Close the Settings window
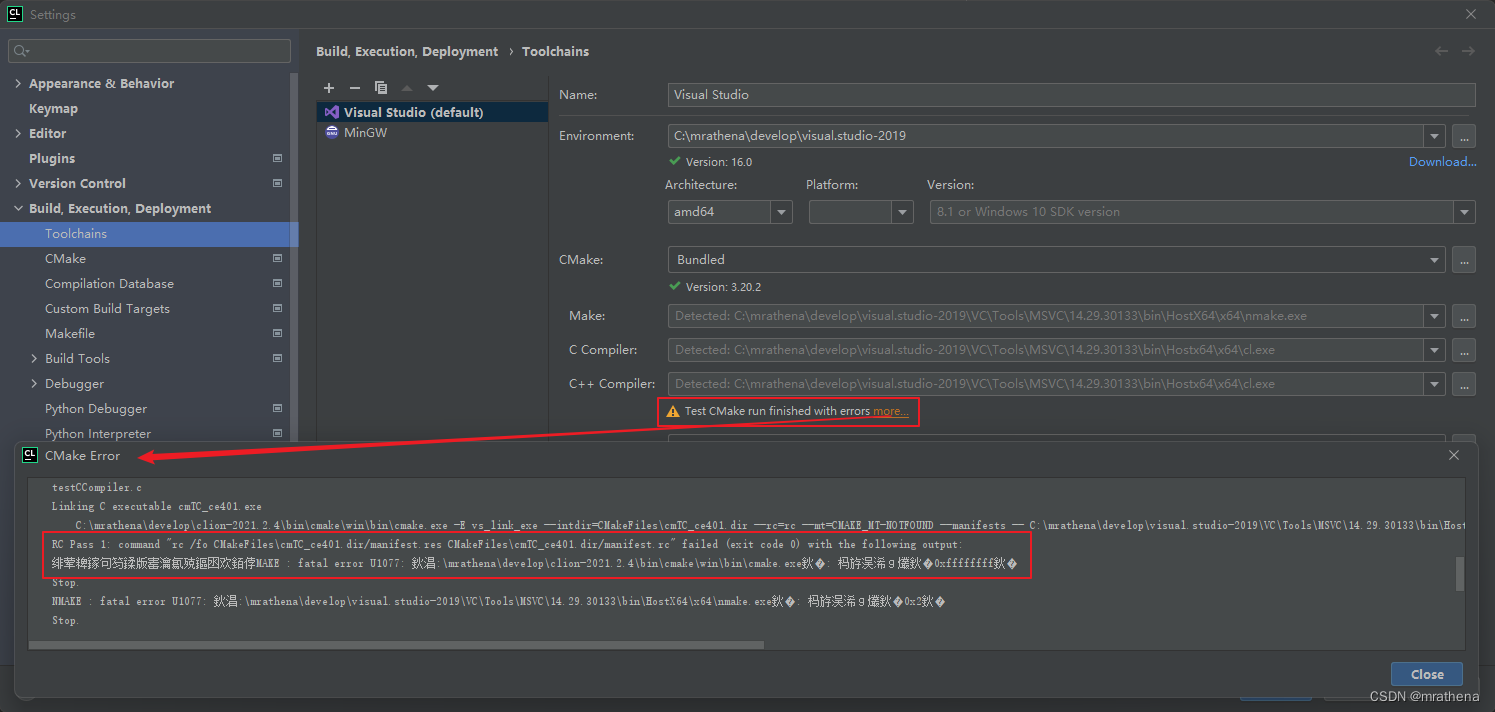The image size is (1495, 712). pos(1471,15)
